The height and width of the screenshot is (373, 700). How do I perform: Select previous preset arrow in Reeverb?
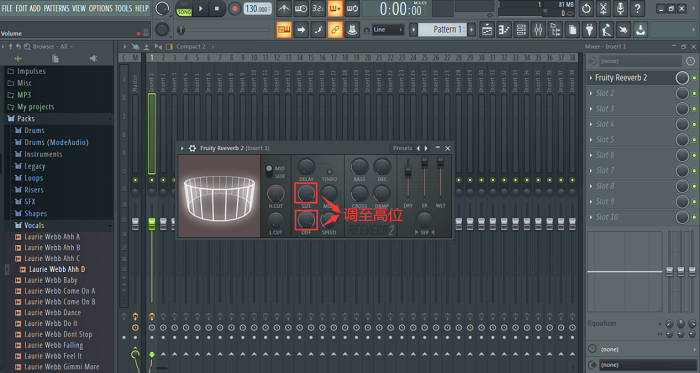(x=418, y=148)
